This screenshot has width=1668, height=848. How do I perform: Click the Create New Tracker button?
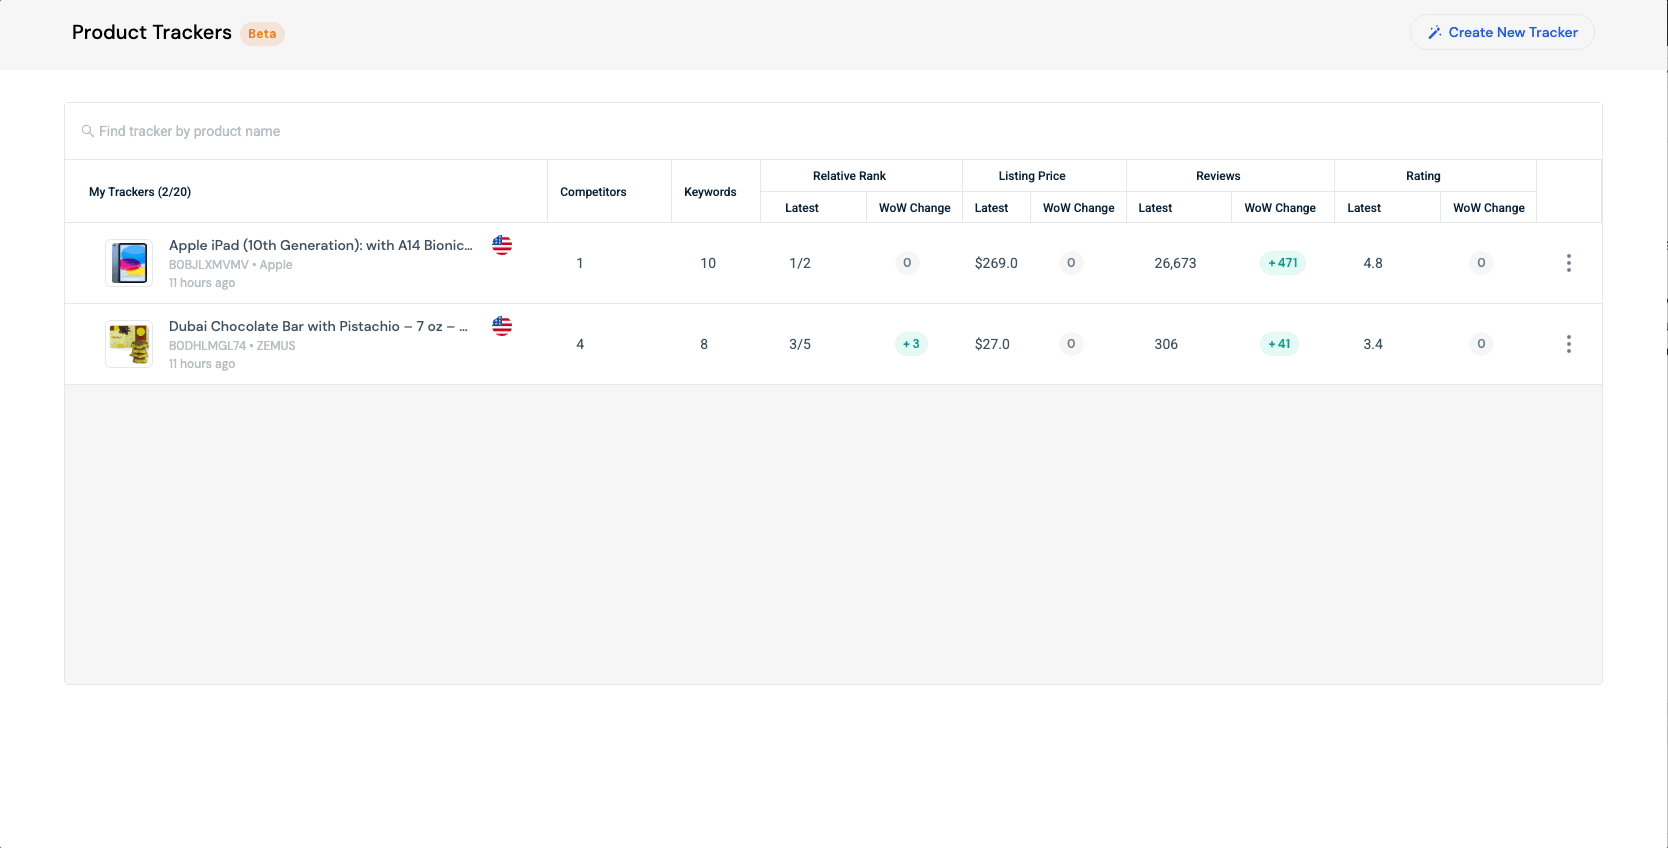tap(1502, 32)
